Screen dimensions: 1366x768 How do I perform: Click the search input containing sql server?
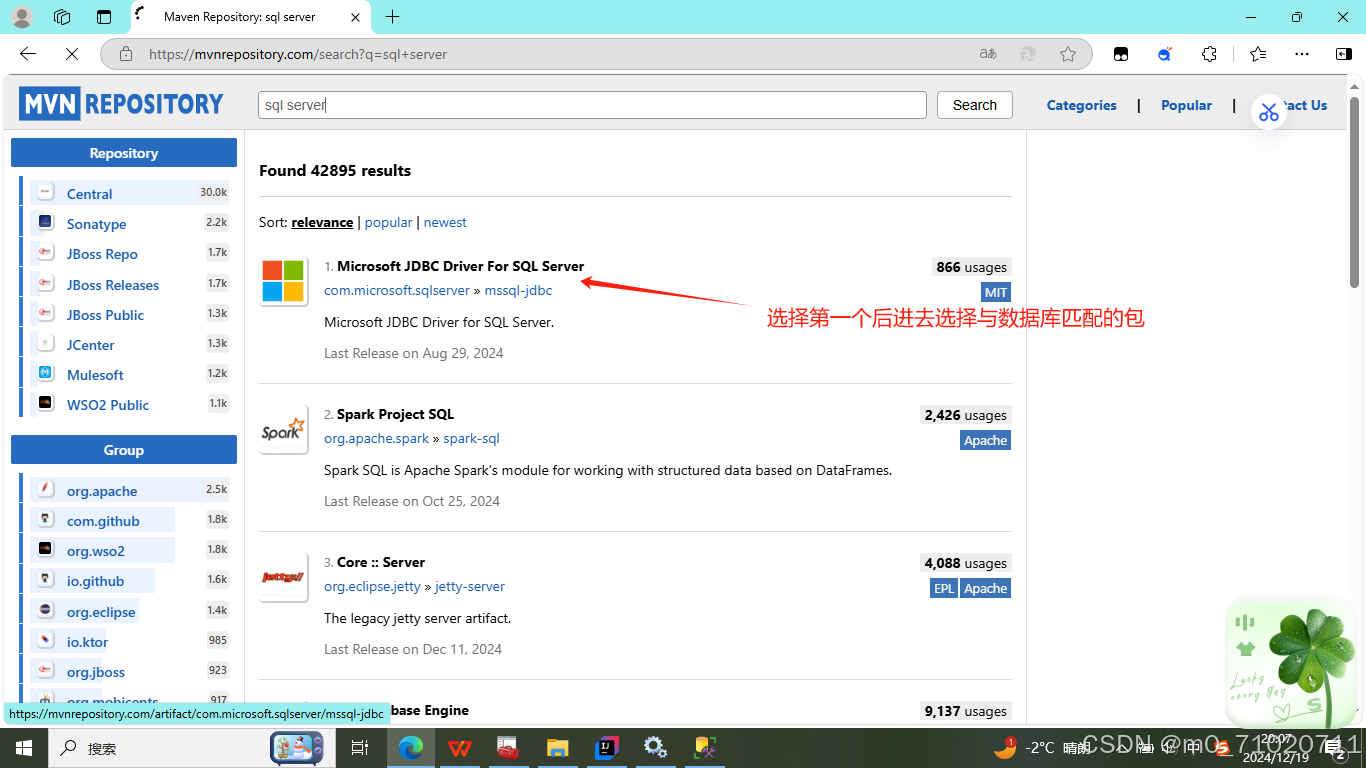point(592,105)
